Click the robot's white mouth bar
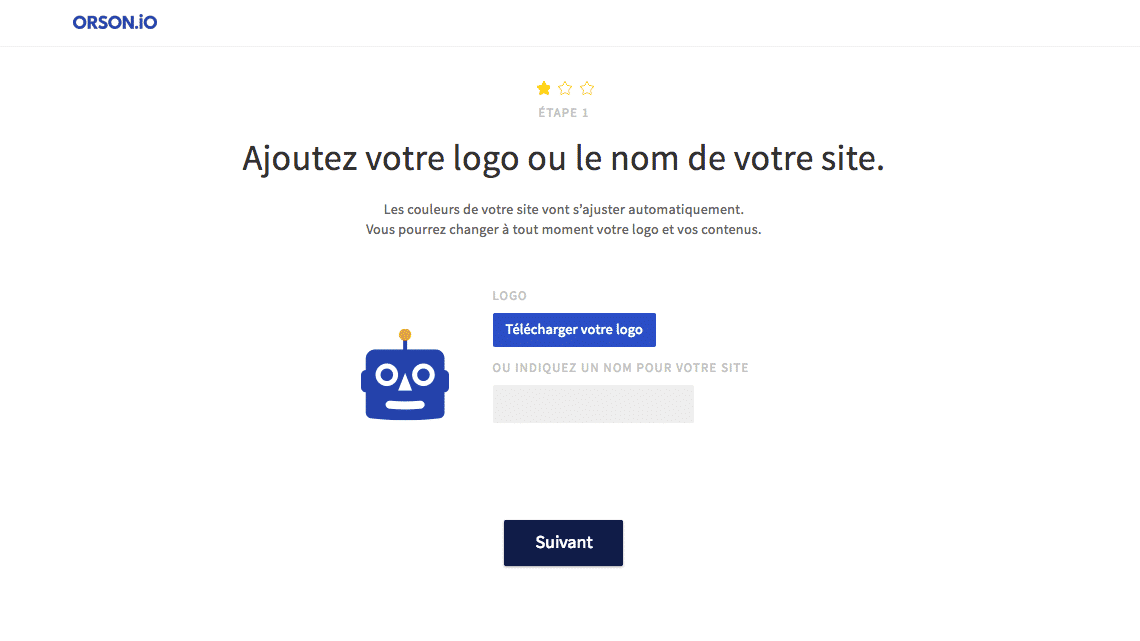Image resolution: width=1140 pixels, height=641 pixels. coord(405,405)
